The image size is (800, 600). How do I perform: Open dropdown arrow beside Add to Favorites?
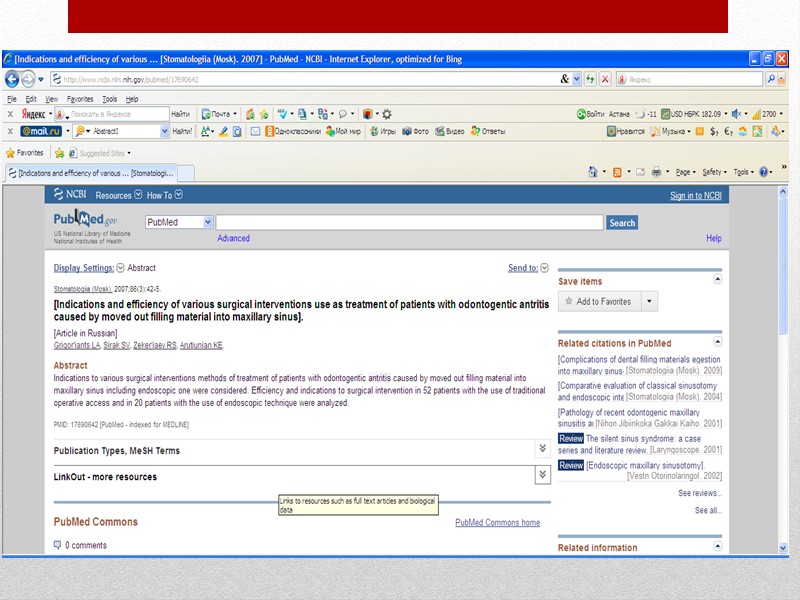649,301
